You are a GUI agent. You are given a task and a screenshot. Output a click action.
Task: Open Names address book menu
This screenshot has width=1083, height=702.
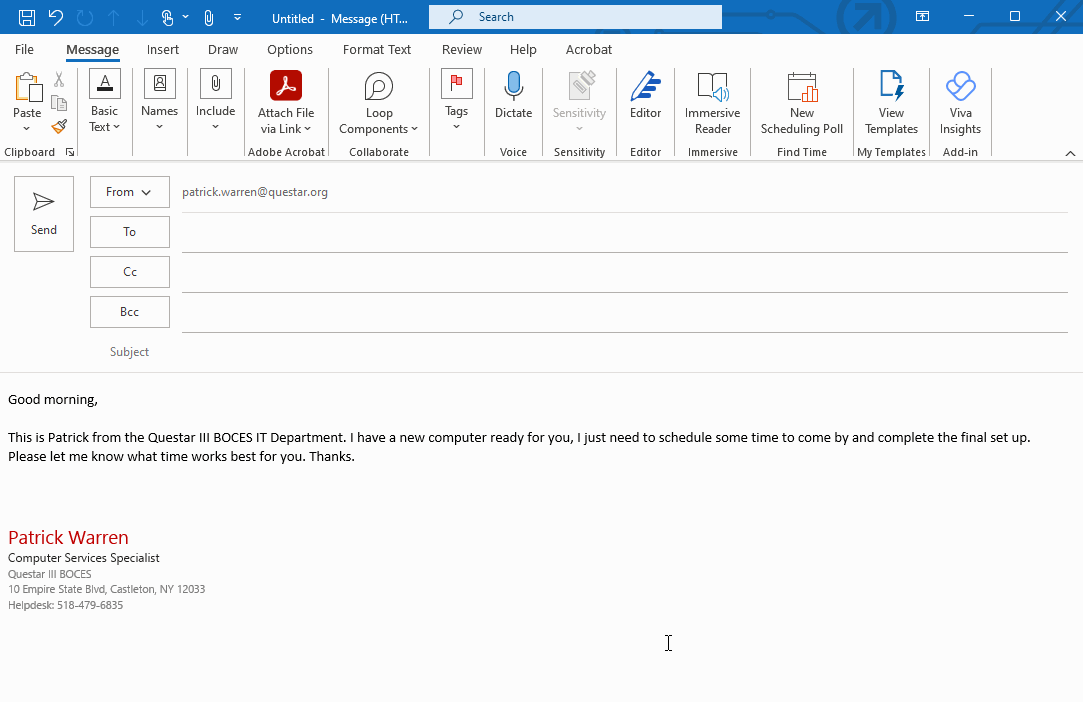point(160,101)
